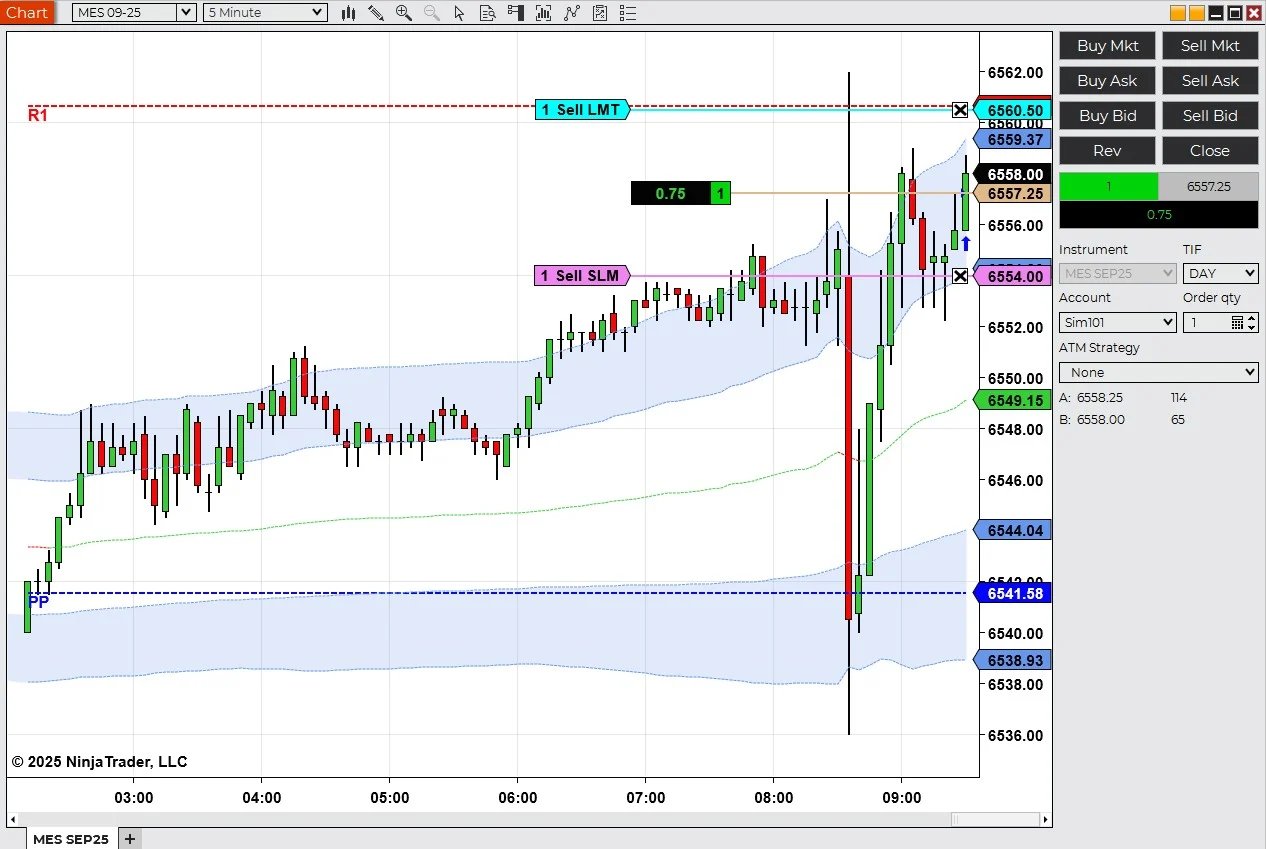Screen dimensions: 1266x849
Task: Select the Zoom In magnifier tool
Action: pyautogui.click(x=404, y=13)
